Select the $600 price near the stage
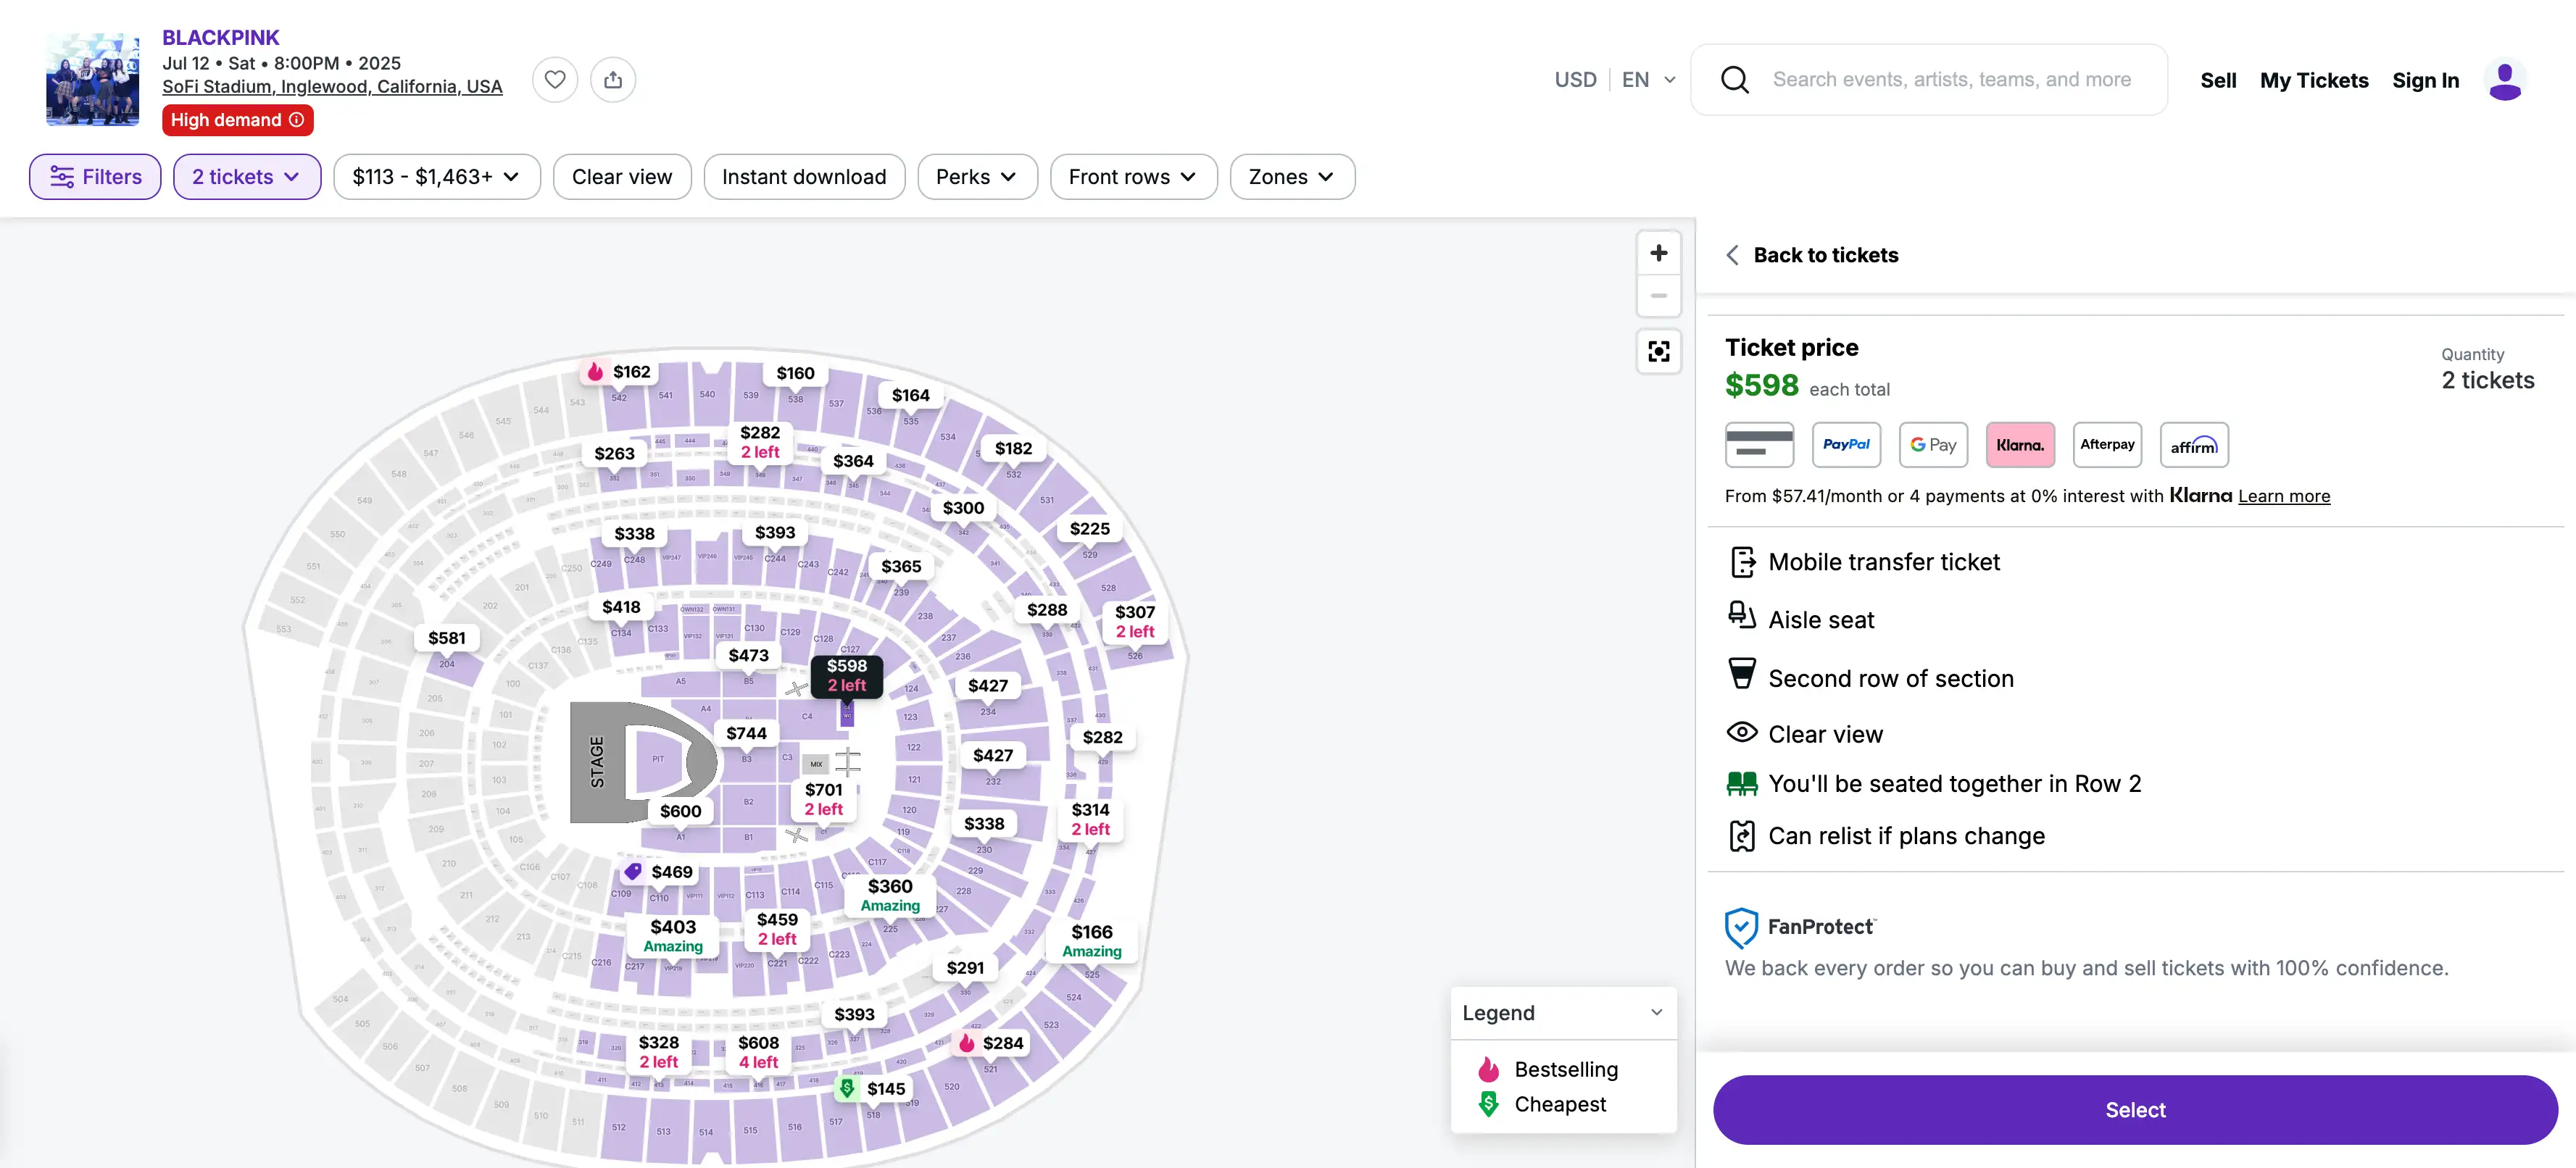The height and width of the screenshot is (1168, 2576). 680,811
